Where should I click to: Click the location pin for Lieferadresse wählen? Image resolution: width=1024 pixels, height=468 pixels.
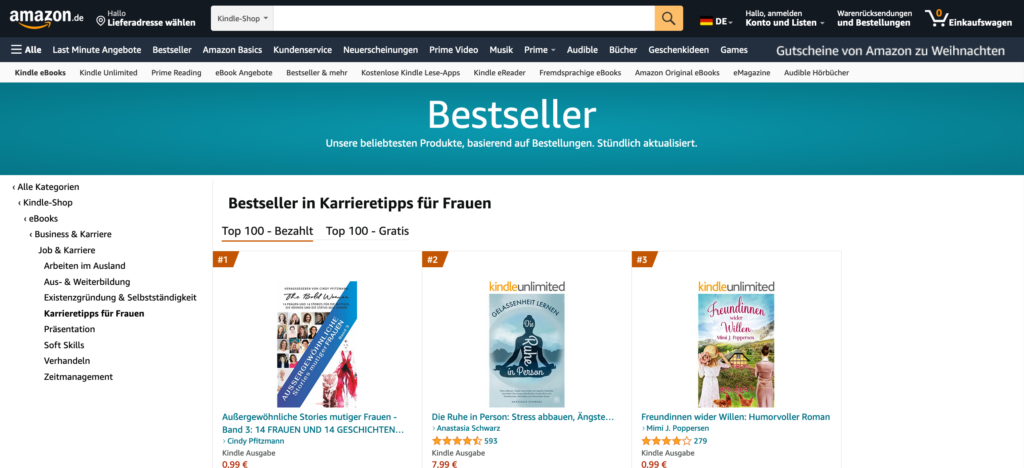click(x=101, y=22)
